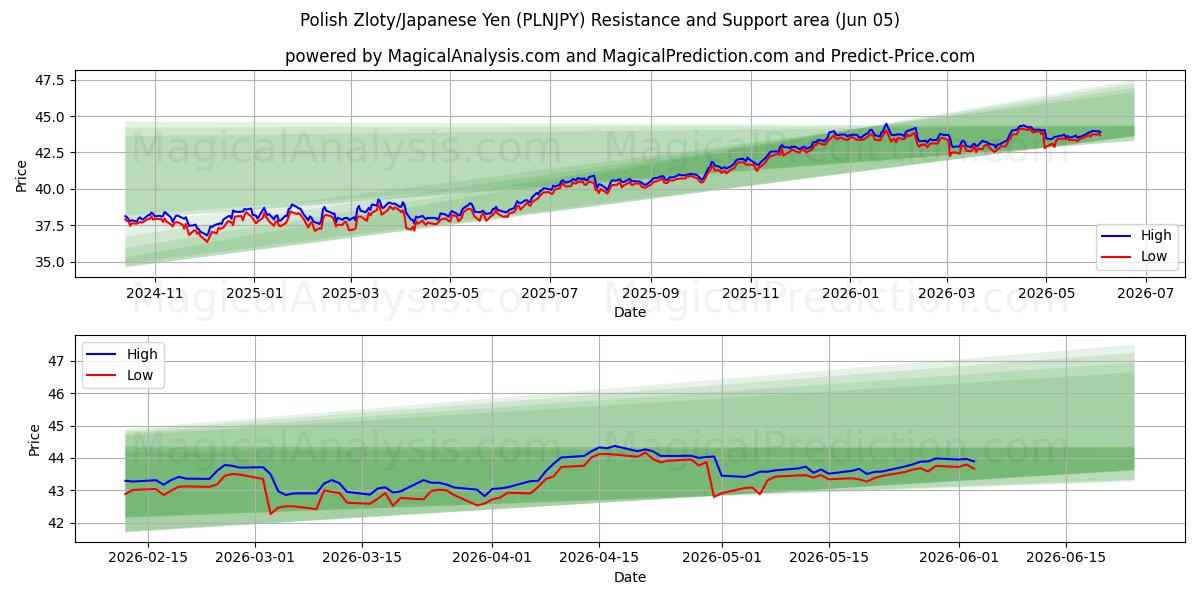This screenshot has height=600, width=1200.
Task: Click the '2025-11' x-axis tick label
Action: point(751,292)
